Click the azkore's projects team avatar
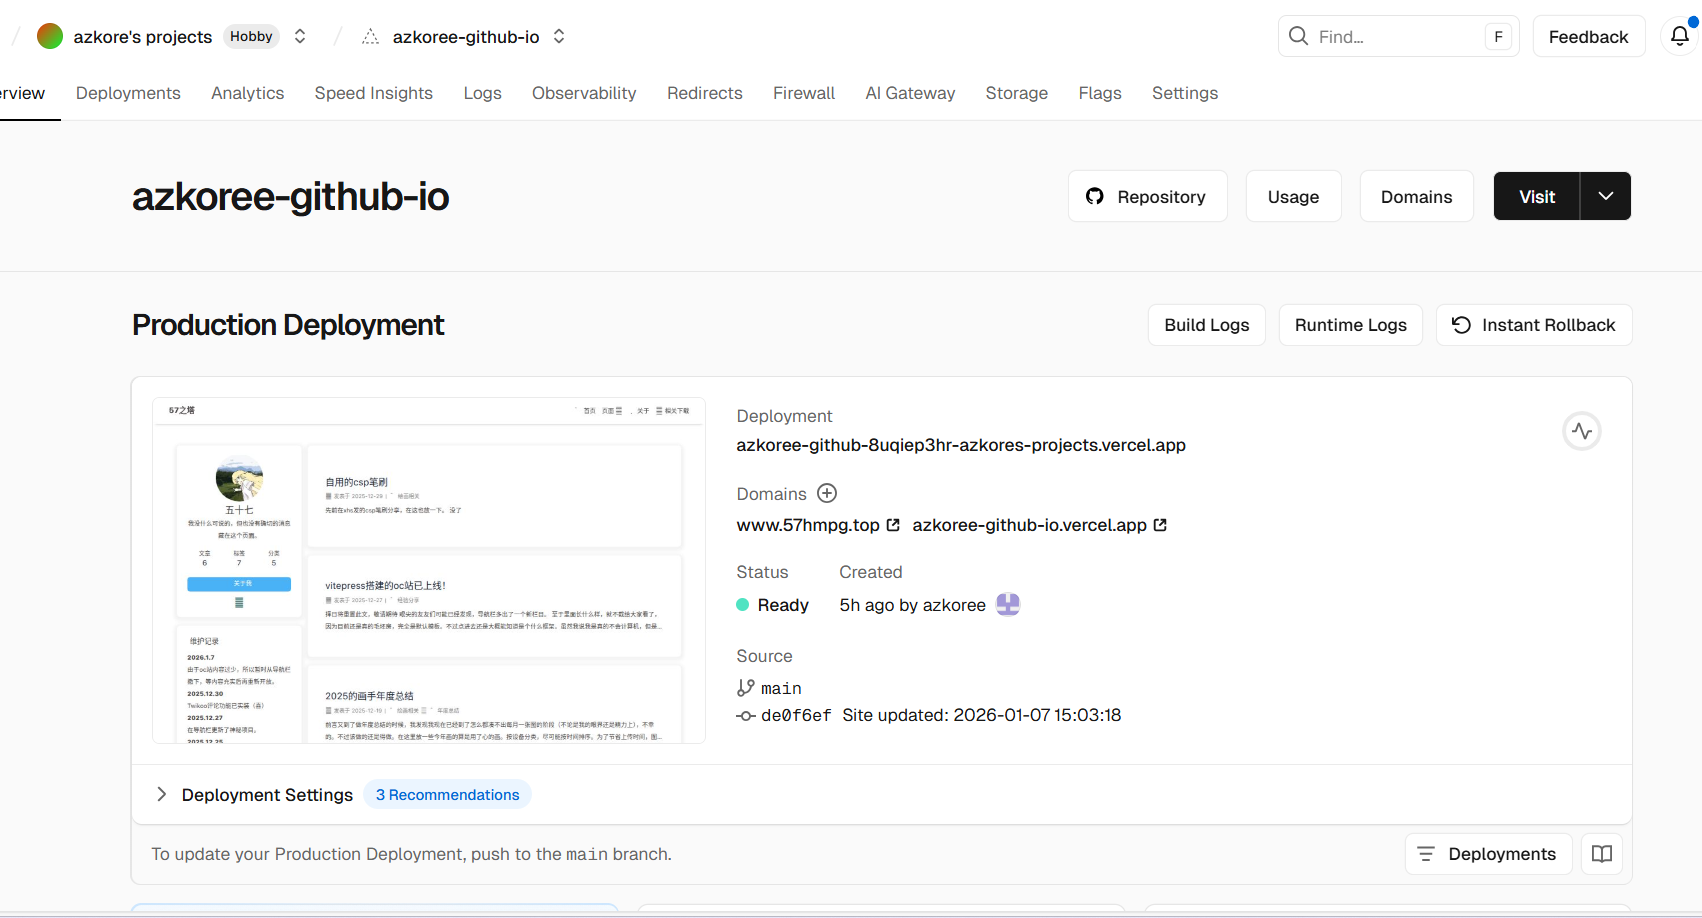This screenshot has width=1702, height=918. [50, 37]
